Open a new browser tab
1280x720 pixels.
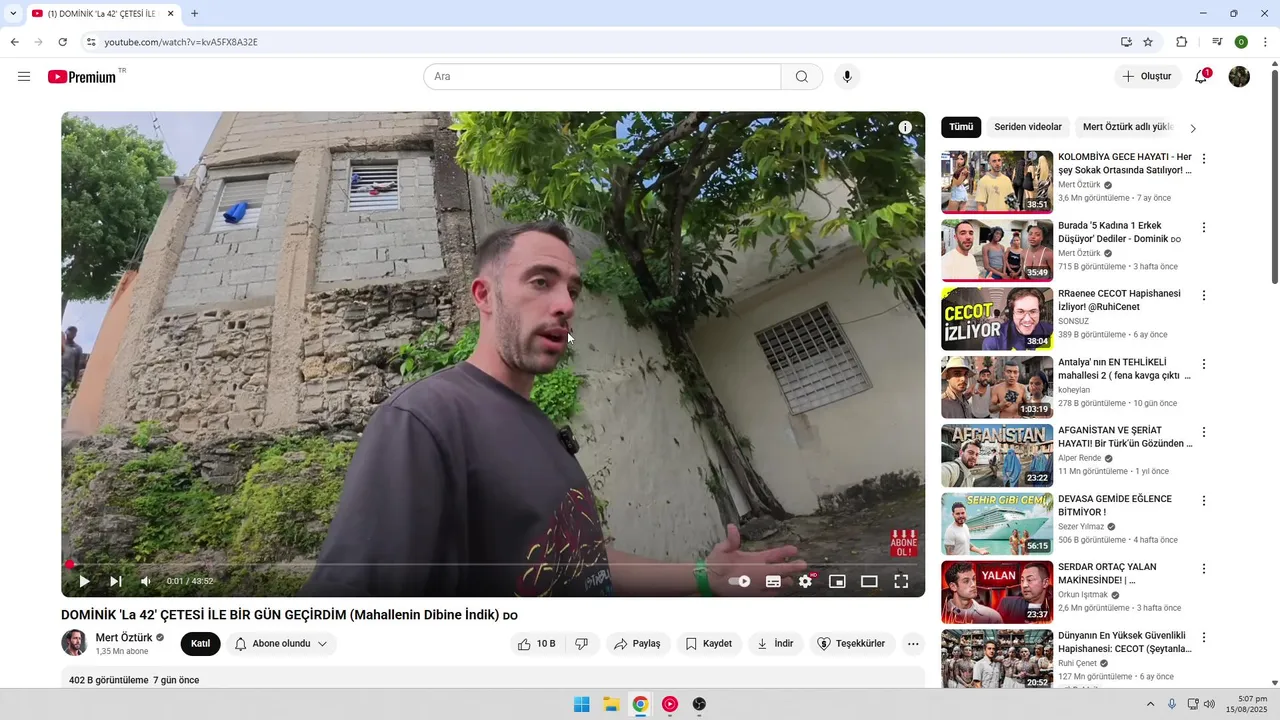pos(194,14)
